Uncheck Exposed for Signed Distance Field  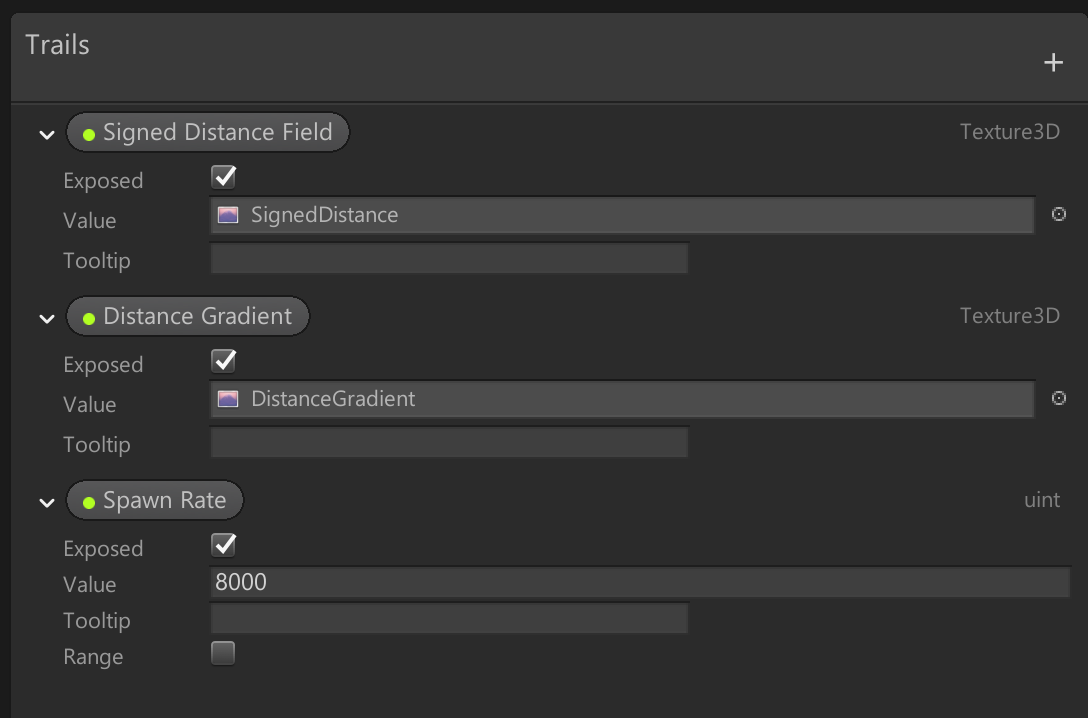pyautogui.click(x=224, y=178)
